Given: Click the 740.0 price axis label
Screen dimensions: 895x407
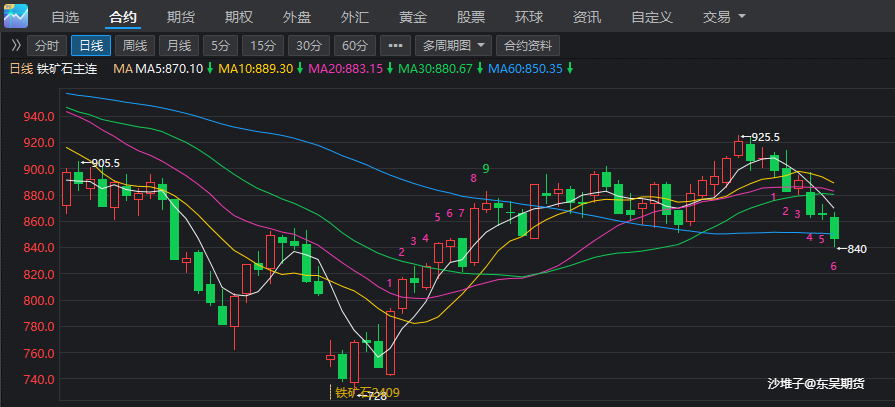Looking at the screenshot, I should 39,379.
